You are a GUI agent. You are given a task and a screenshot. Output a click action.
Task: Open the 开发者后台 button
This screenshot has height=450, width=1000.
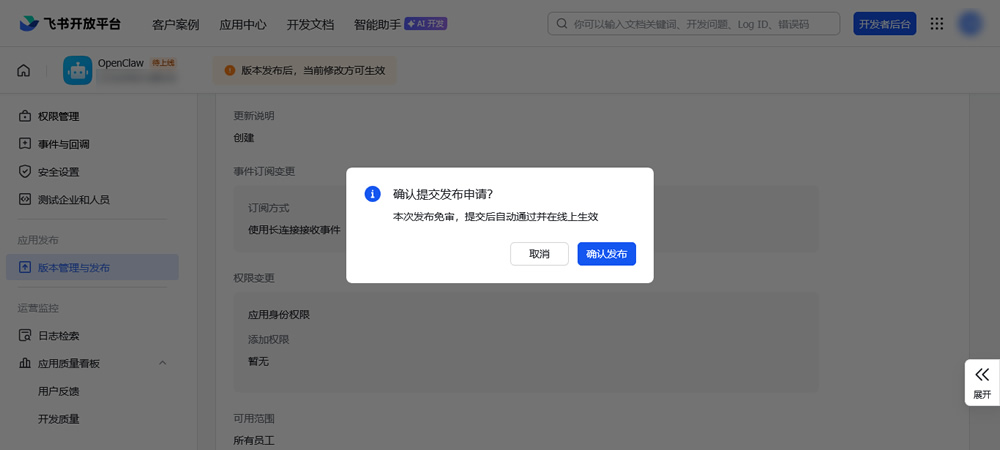(884, 24)
